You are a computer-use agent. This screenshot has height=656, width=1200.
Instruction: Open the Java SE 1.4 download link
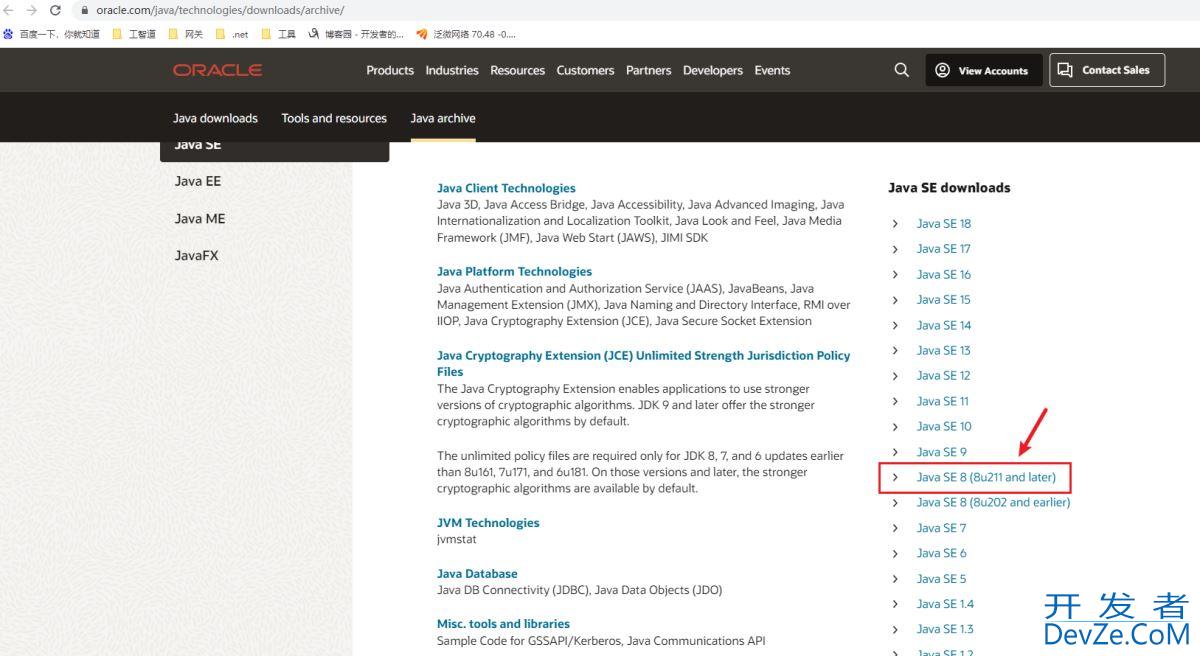(x=945, y=604)
